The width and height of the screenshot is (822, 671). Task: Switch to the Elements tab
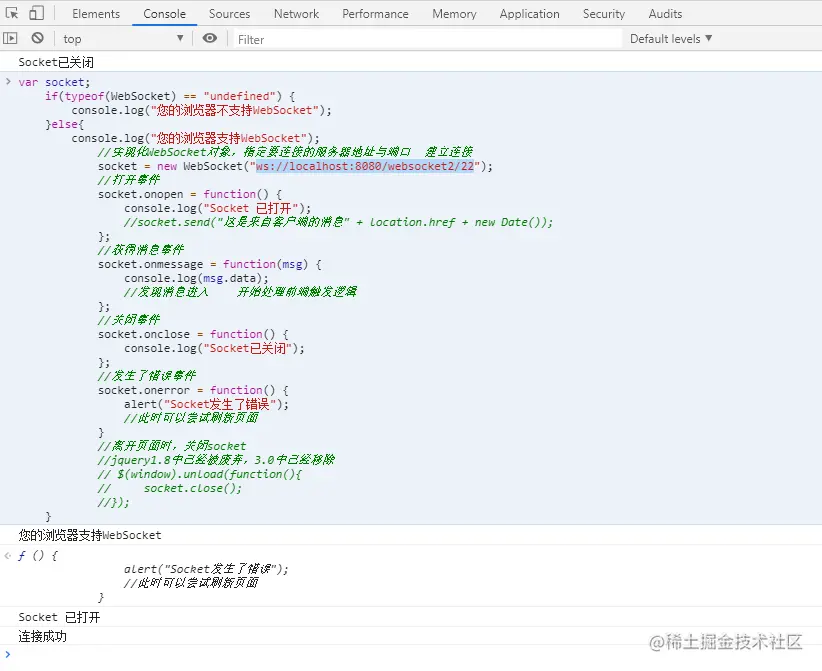(x=96, y=14)
